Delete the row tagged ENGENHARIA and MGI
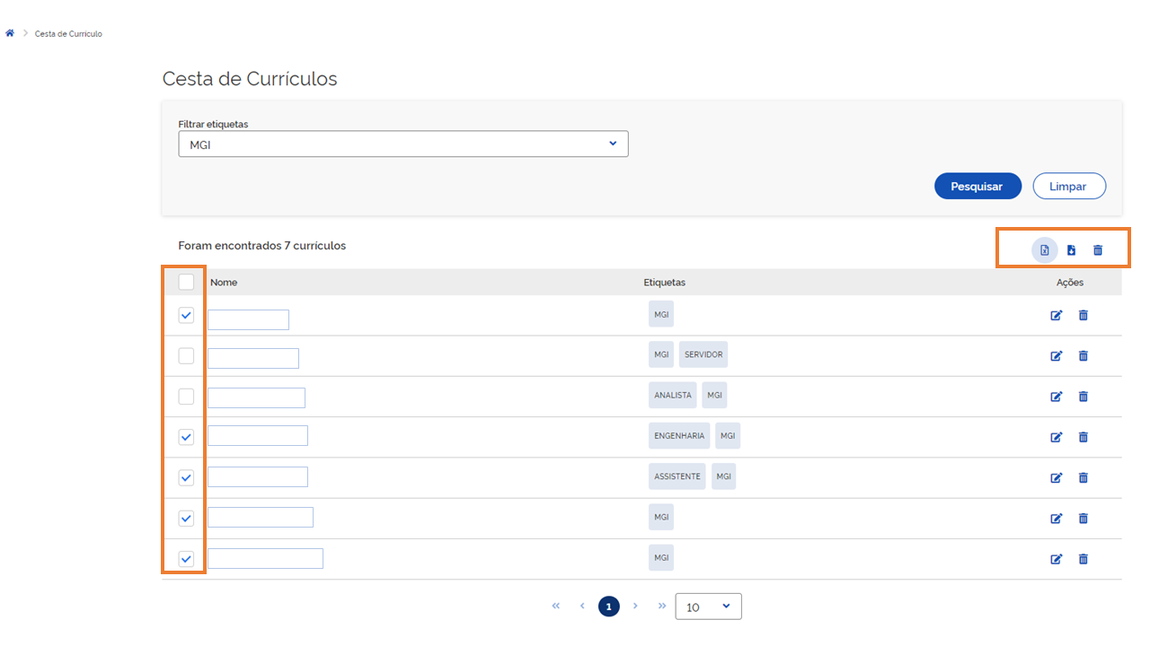 (1083, 437)
